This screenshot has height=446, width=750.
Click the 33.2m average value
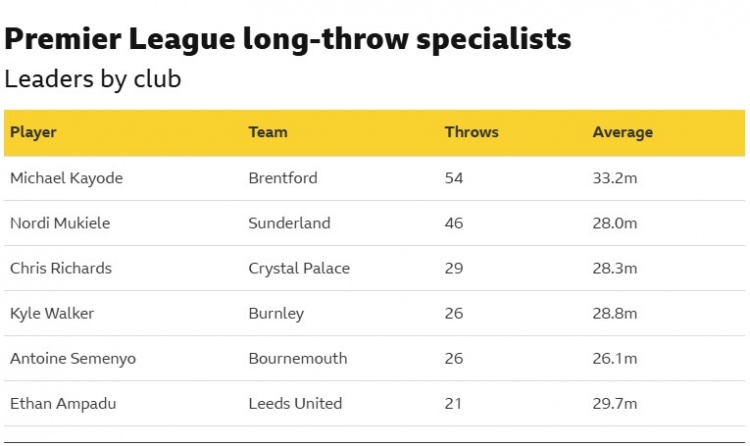click(614, 178)
